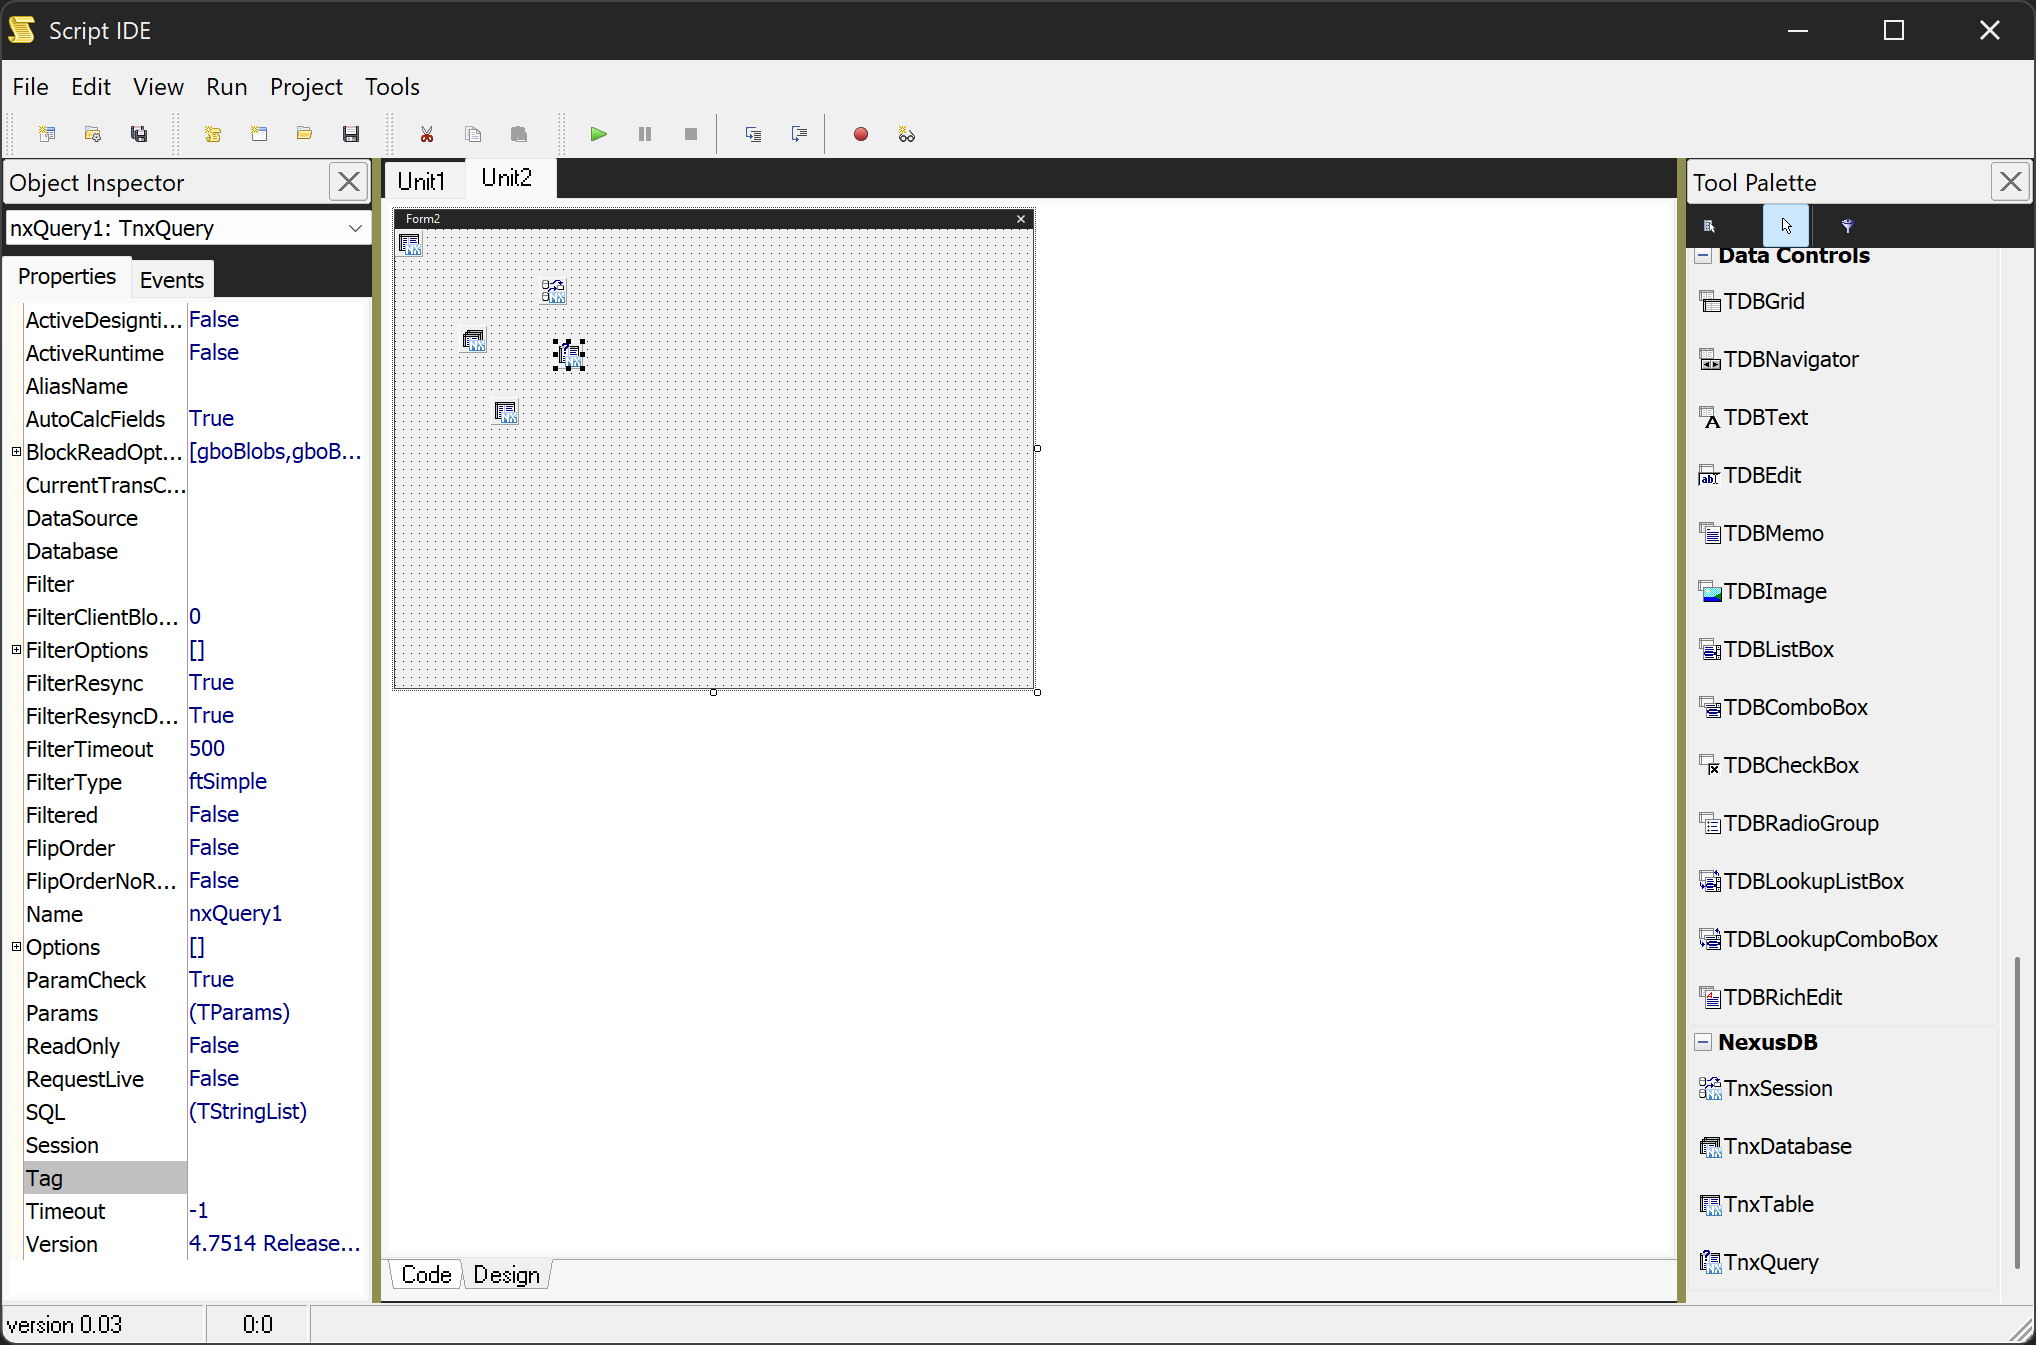This screenshot has width=2036, height=1345.
Task: Click the FilterTimeout value 500
Action: (207, 749)
